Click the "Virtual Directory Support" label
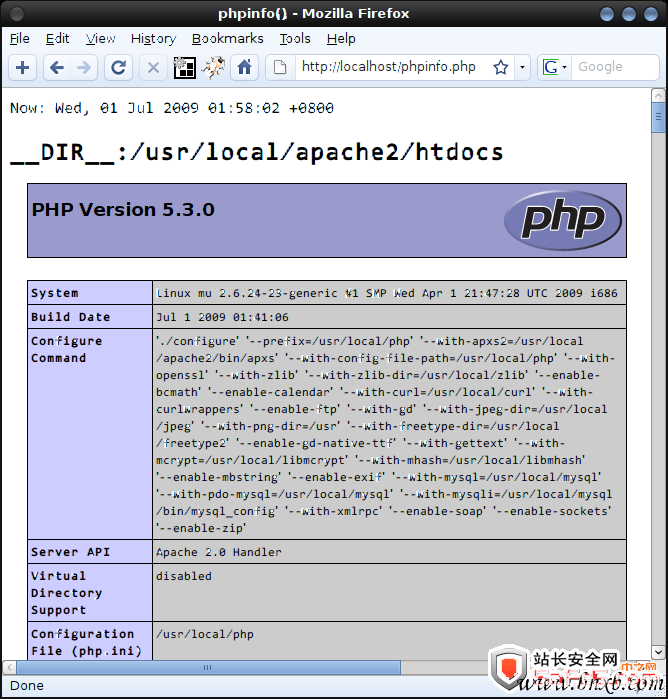Image resolution: width=668 pixels, height=699 pixels. coord(66,593)
